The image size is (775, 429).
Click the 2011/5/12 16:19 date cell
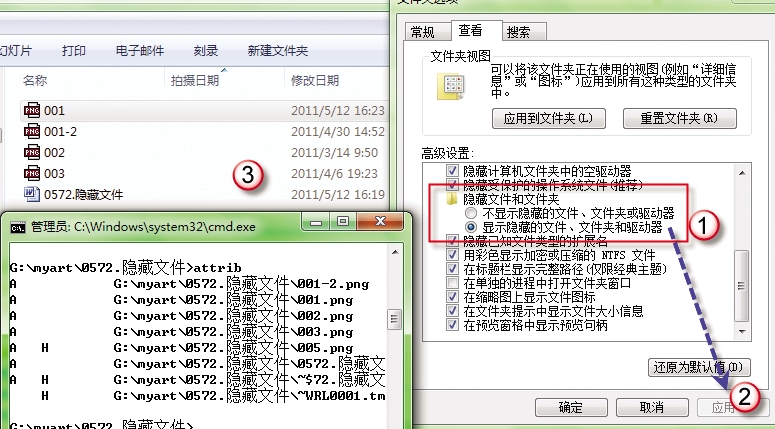click(338, 194)
